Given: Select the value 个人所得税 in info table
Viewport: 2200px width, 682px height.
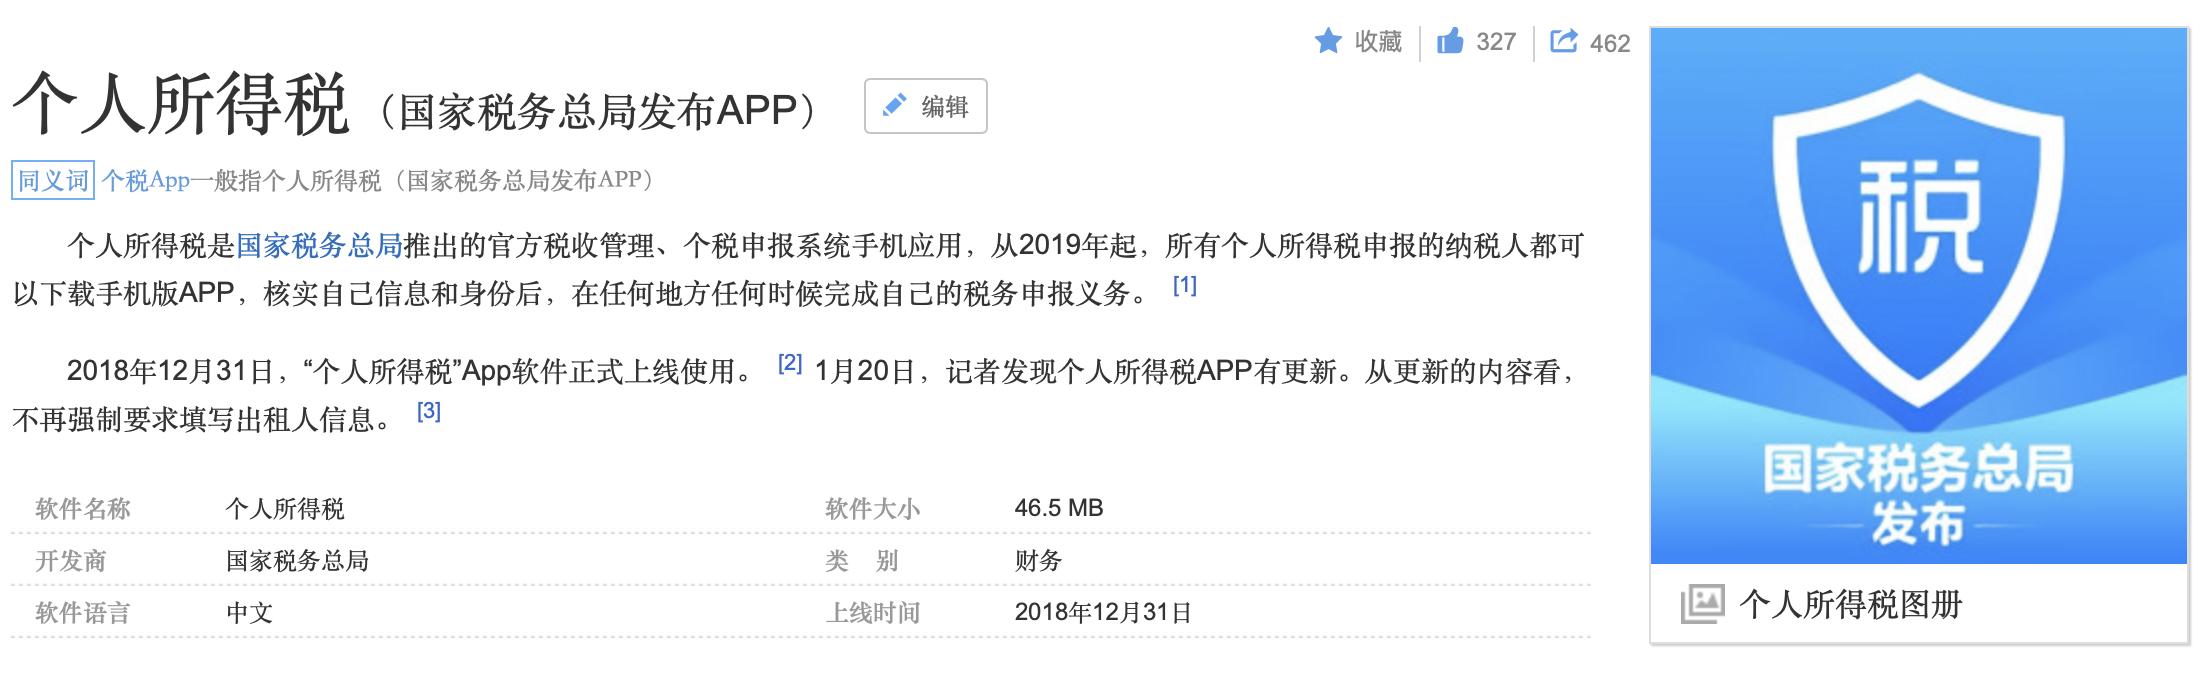Looking at the screenshot, I should click(285, 508).
